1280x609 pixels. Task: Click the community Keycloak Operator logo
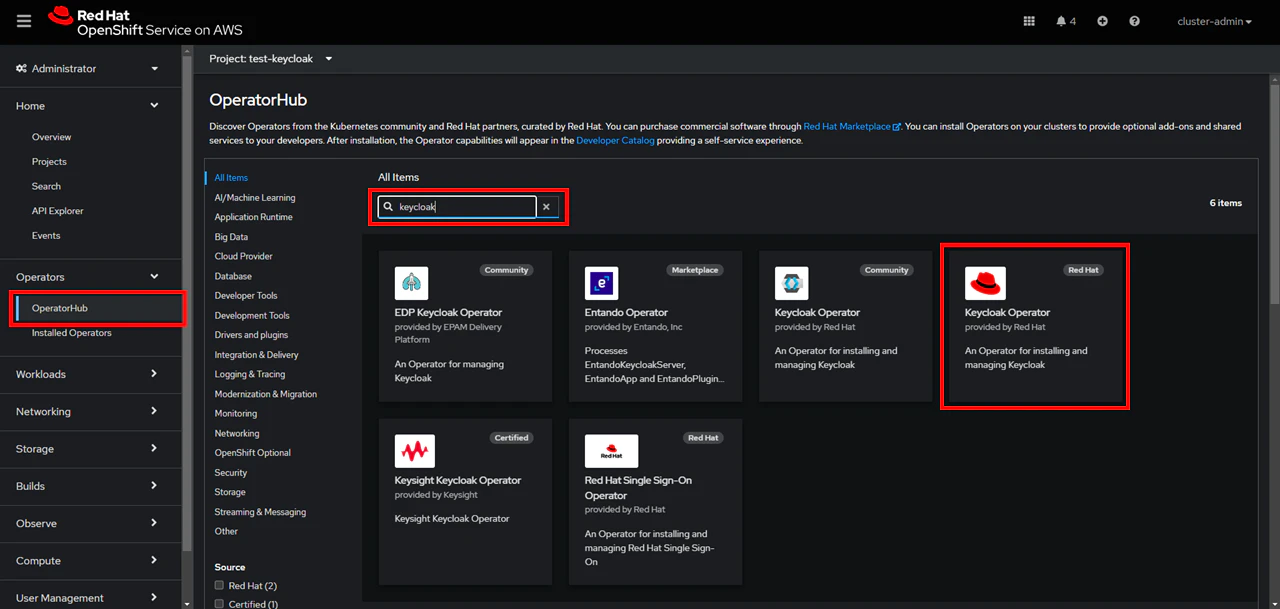(791, 283)
